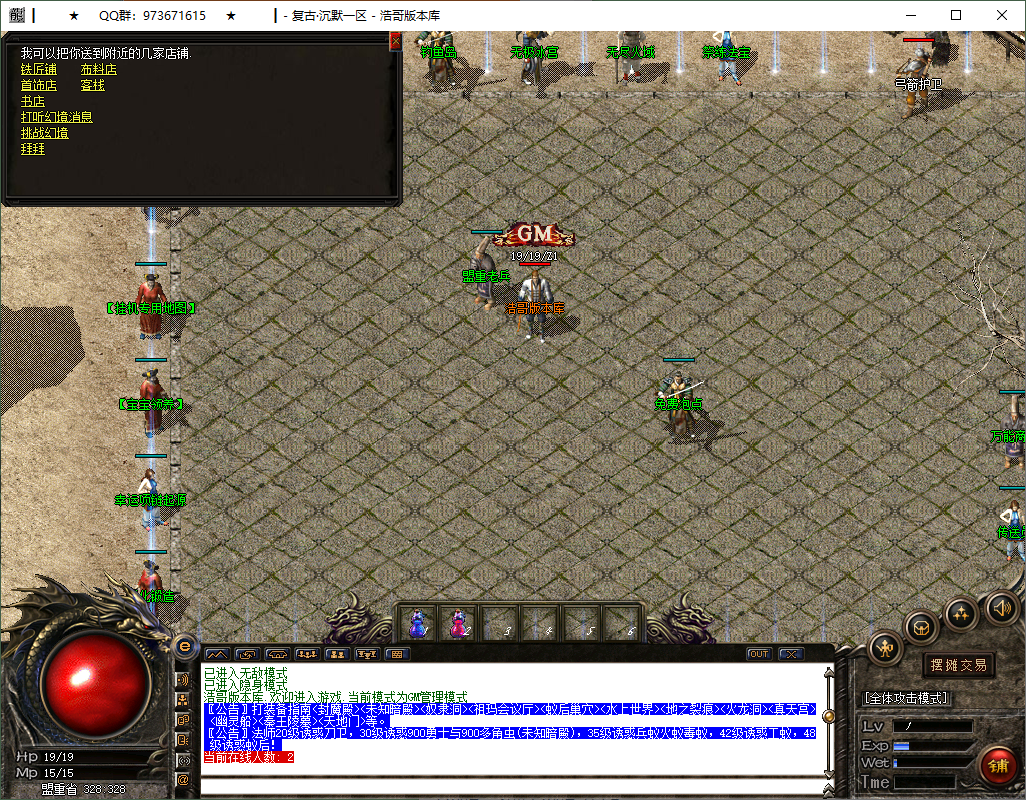1026x800 pixels.
Task: Click the 铁匠铺 blacksmith link
Action: [x=39, y=69]
